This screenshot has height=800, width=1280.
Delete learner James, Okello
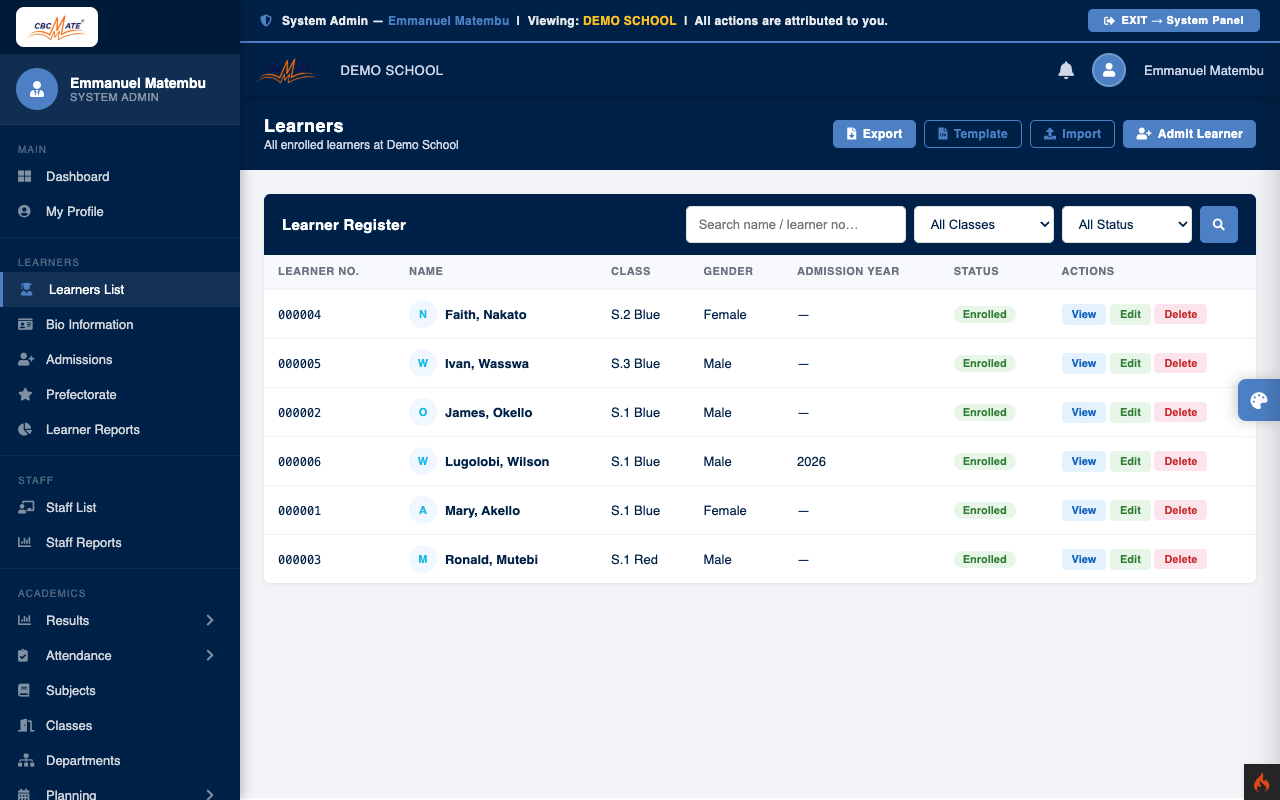1180,412
